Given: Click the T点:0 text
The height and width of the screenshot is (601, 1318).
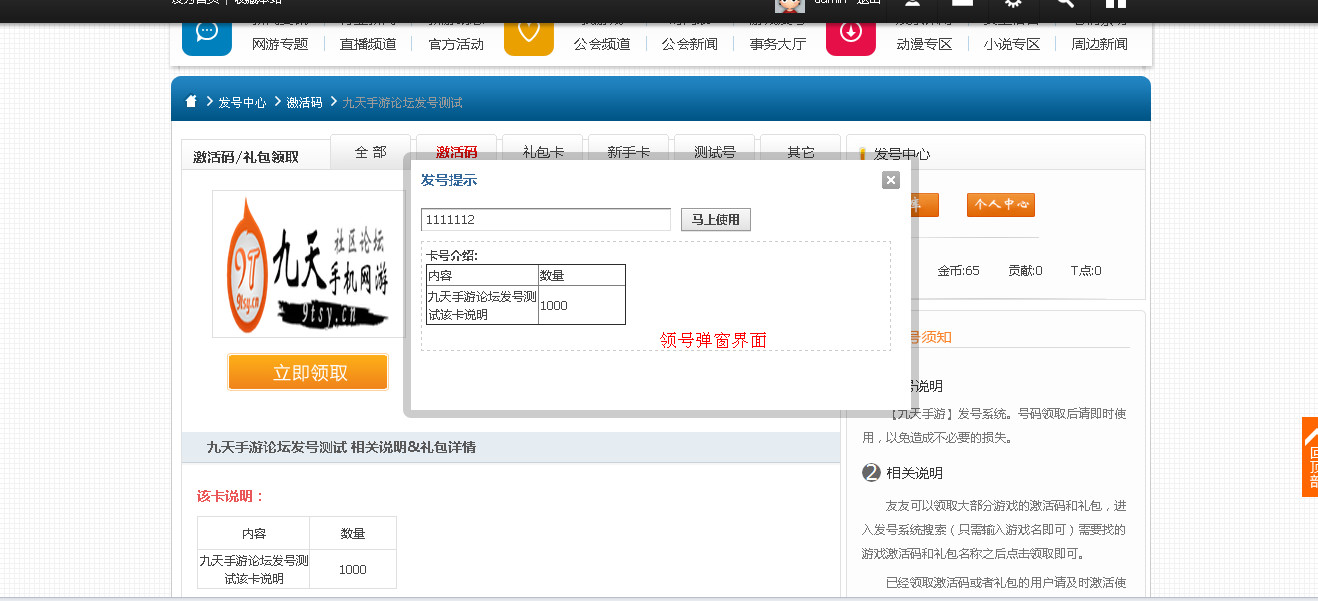Looking at the screenshot, I should (1086, 271).
